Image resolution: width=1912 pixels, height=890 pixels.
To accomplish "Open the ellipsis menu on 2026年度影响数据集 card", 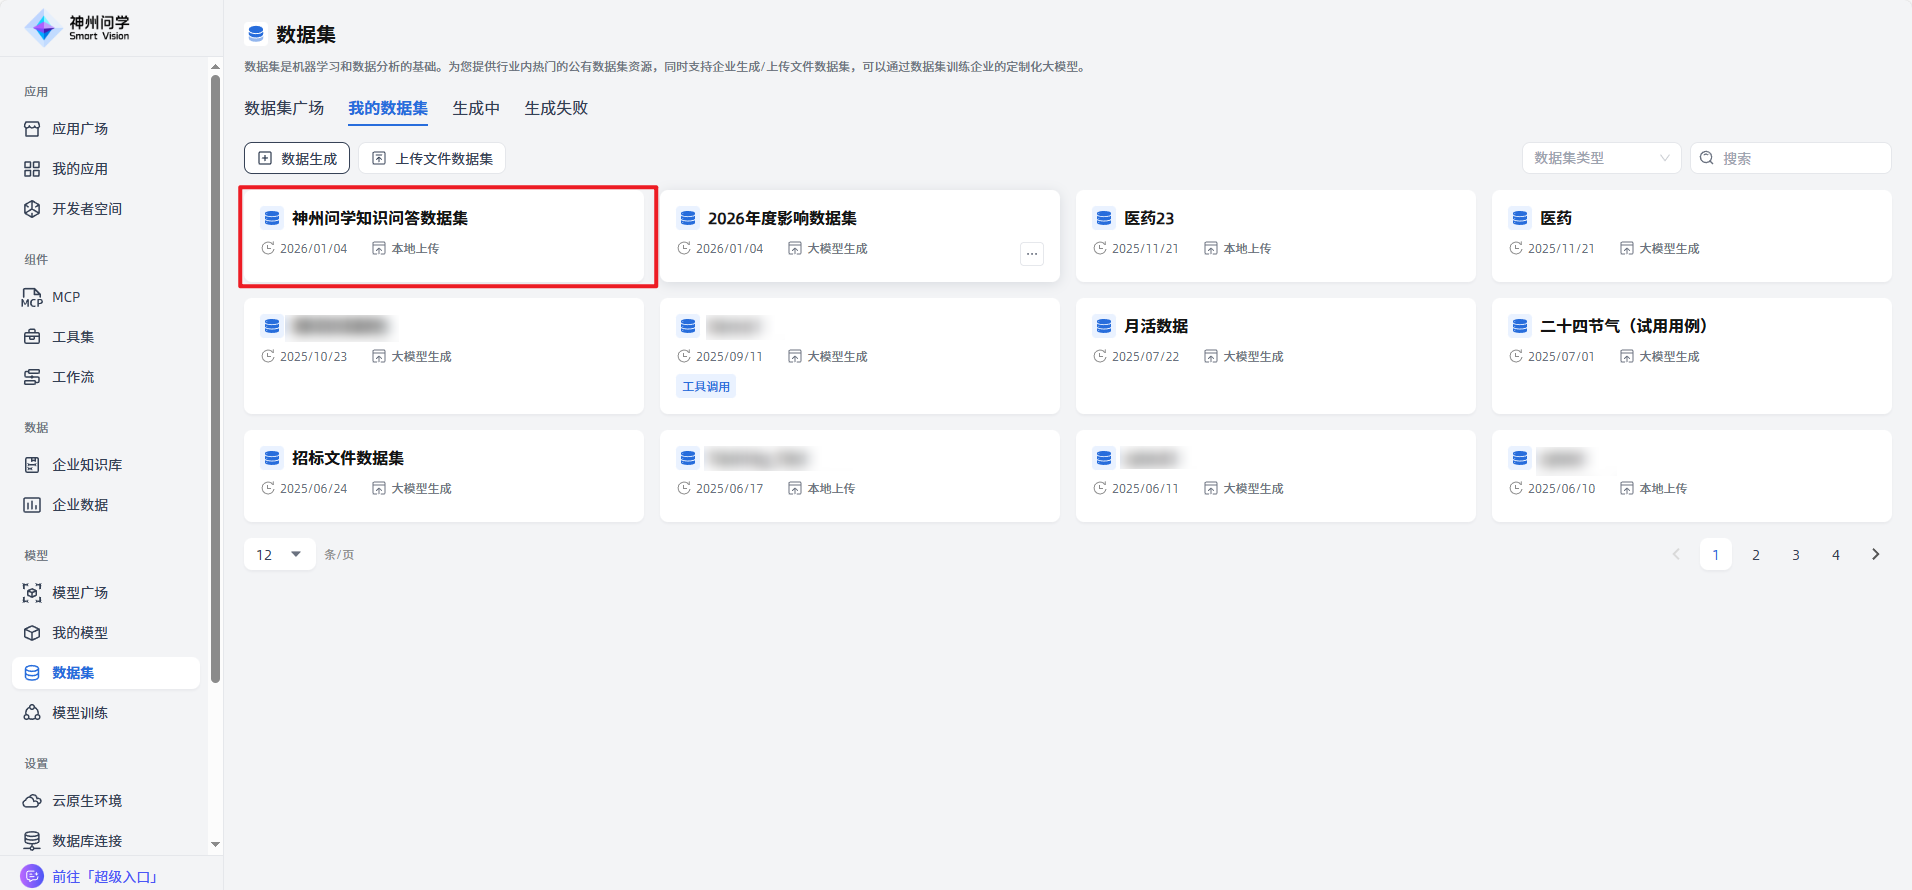I will point(1032,254).
